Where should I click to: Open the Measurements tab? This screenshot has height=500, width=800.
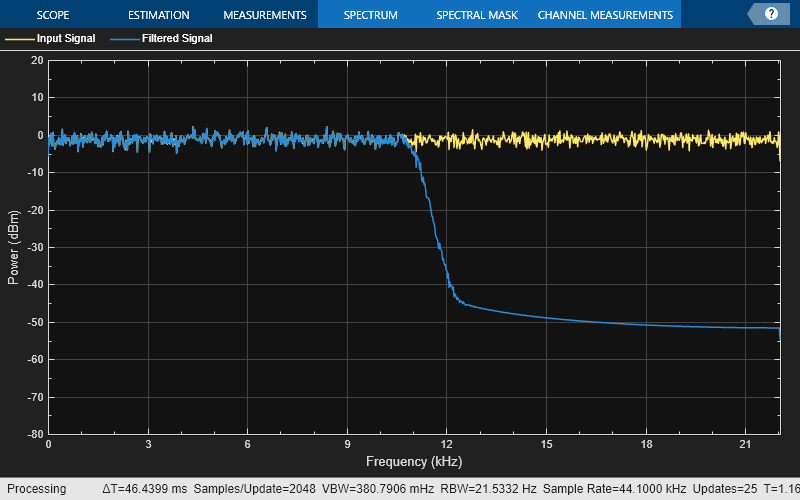(x=265, y=15)
